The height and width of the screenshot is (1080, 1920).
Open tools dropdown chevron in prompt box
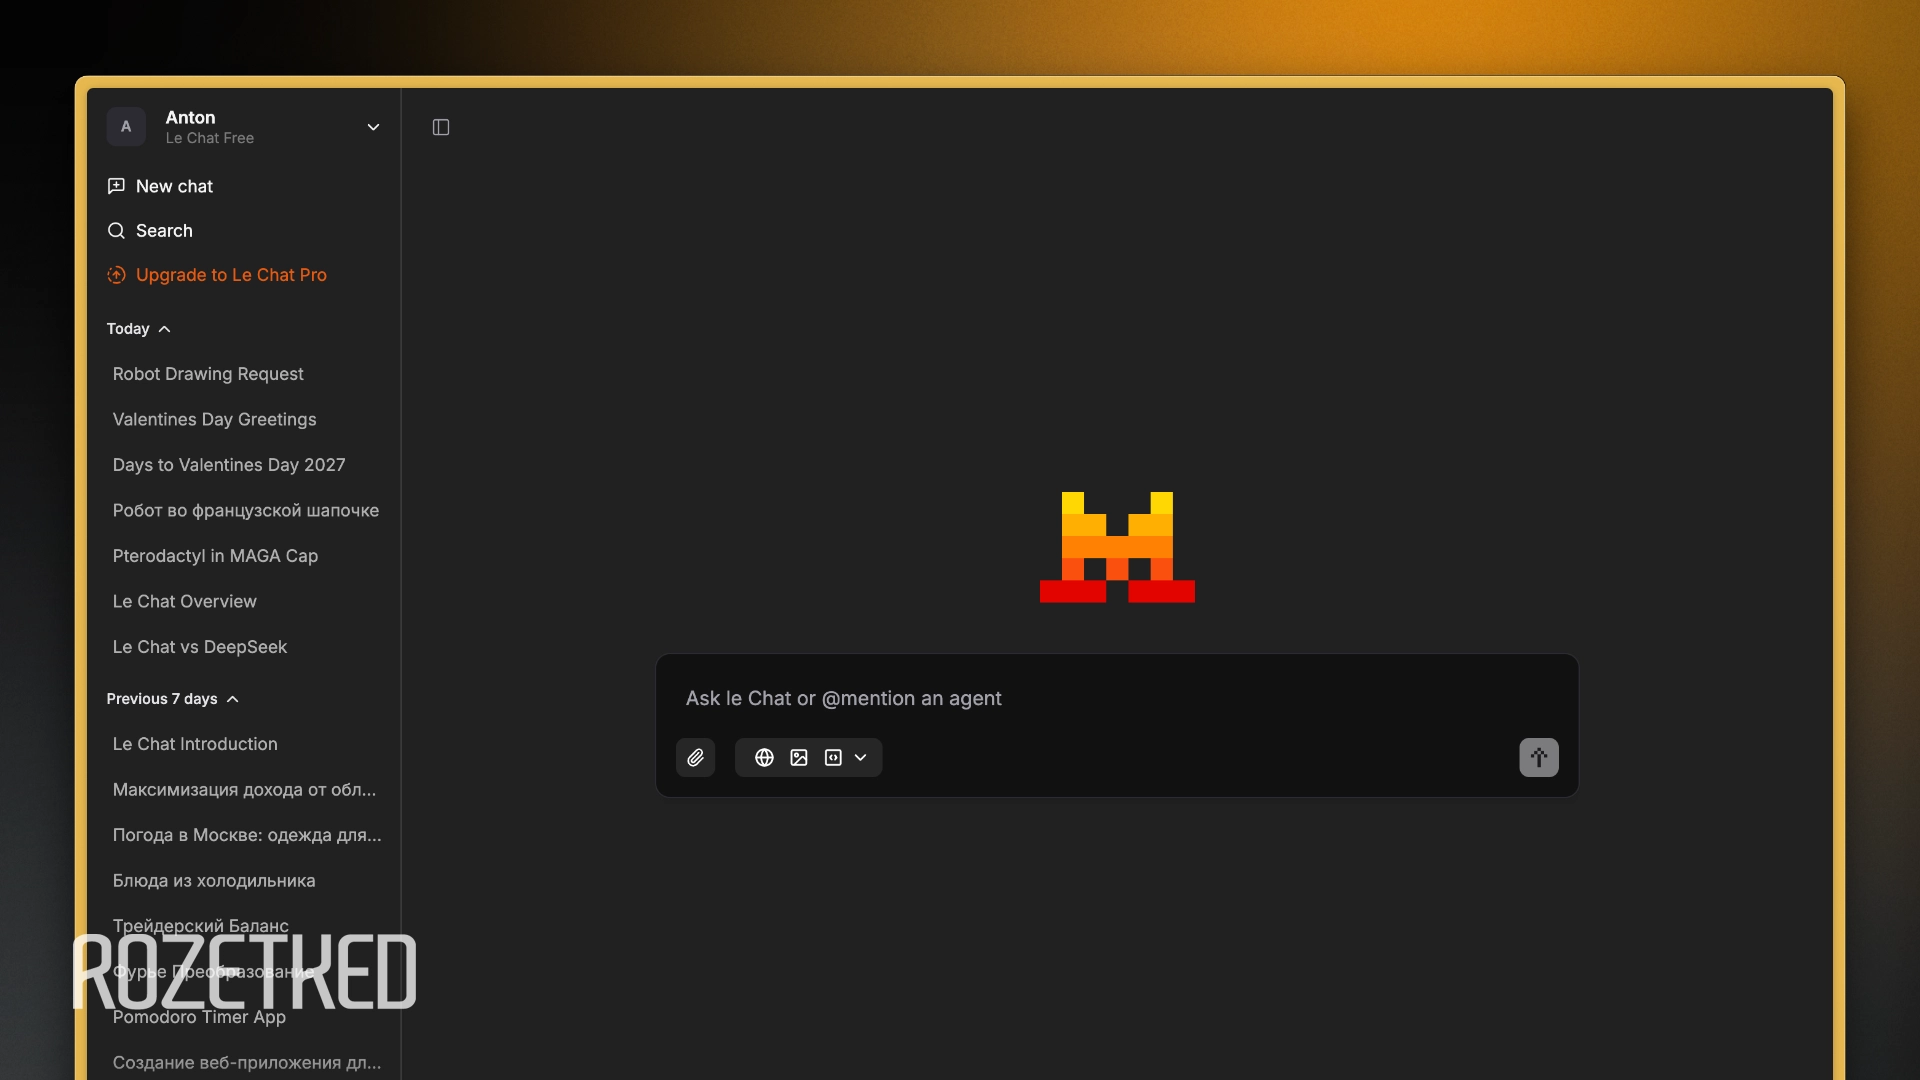[860, 757]
